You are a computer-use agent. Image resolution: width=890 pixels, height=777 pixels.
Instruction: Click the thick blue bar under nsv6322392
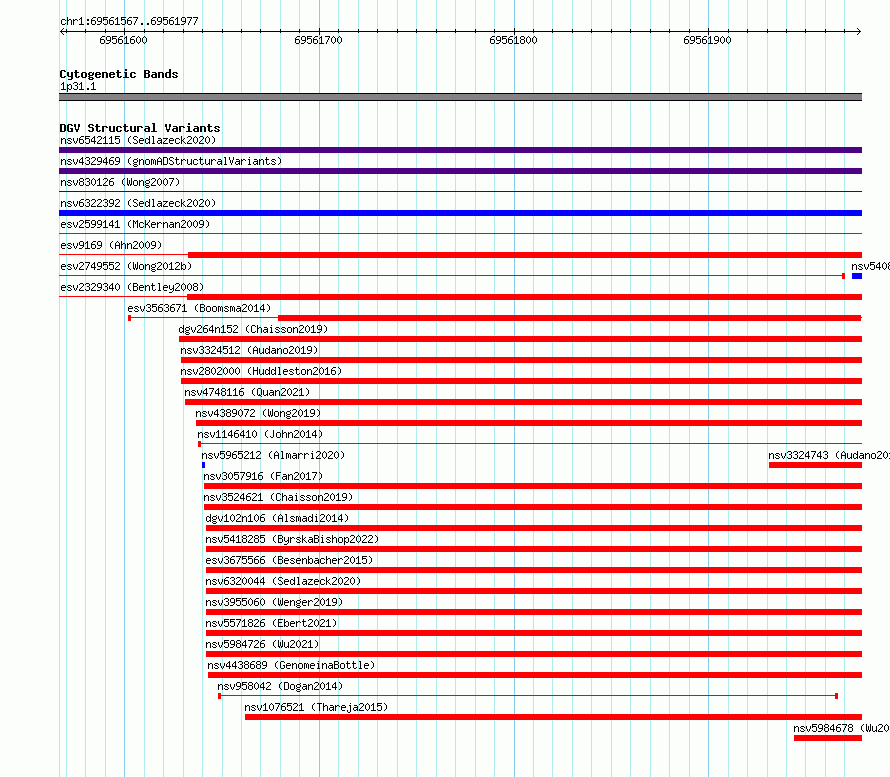click(x=460, y=213)
